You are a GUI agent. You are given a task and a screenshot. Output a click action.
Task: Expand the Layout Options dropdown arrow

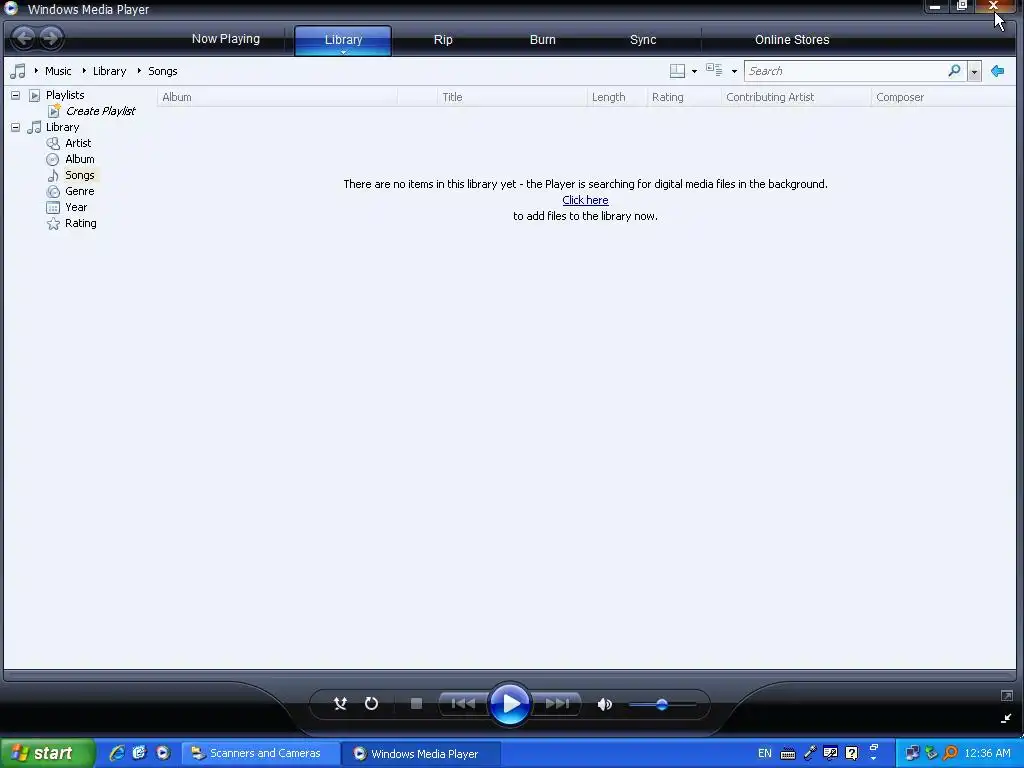[x=694, y=71]
